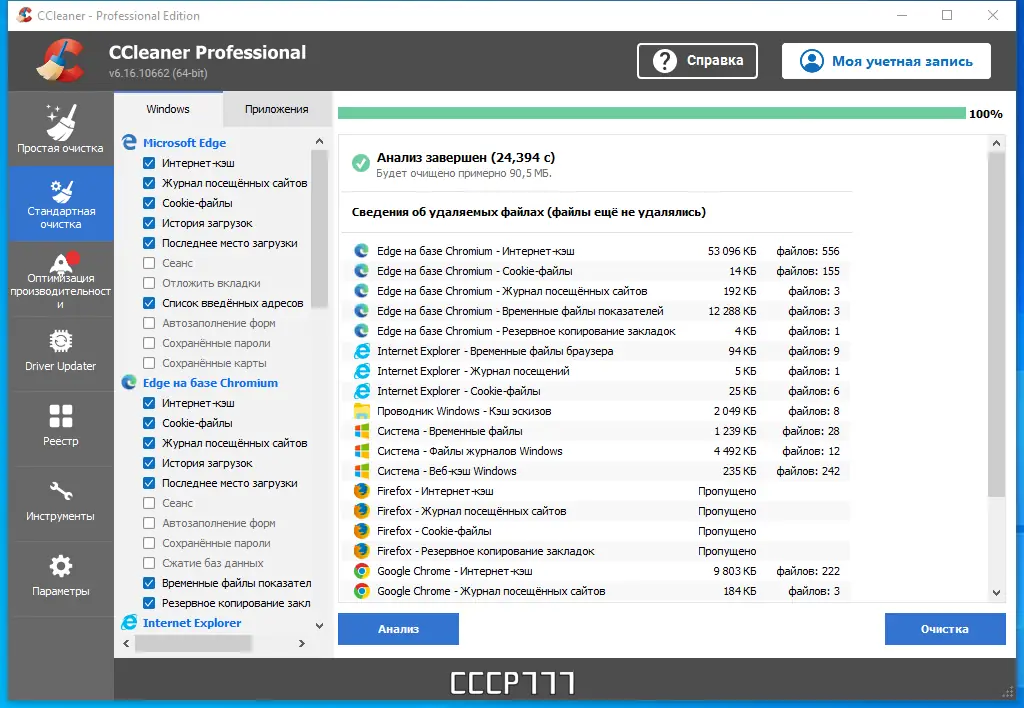Viewport: 1024px width, 708px height.
Task: Switch to Windows tab
Action: [168, 109]
